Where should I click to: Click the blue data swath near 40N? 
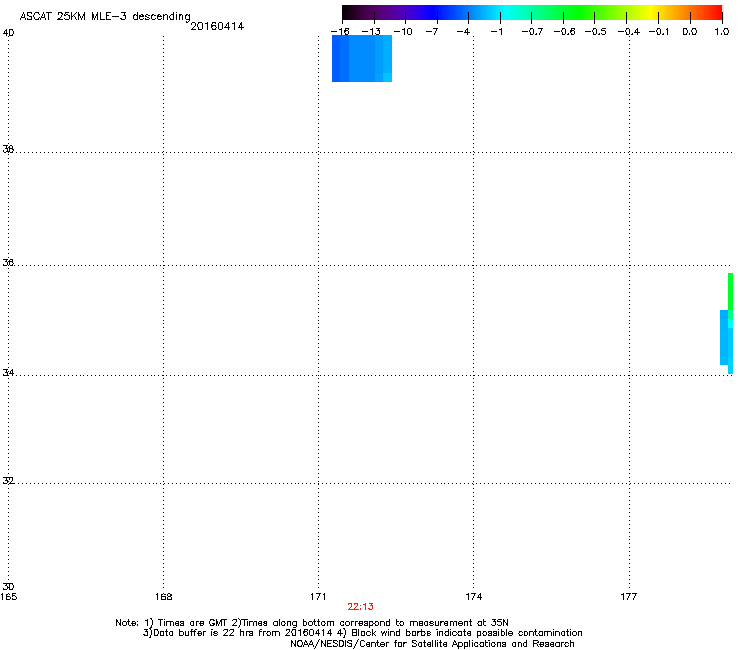point(362,59)
